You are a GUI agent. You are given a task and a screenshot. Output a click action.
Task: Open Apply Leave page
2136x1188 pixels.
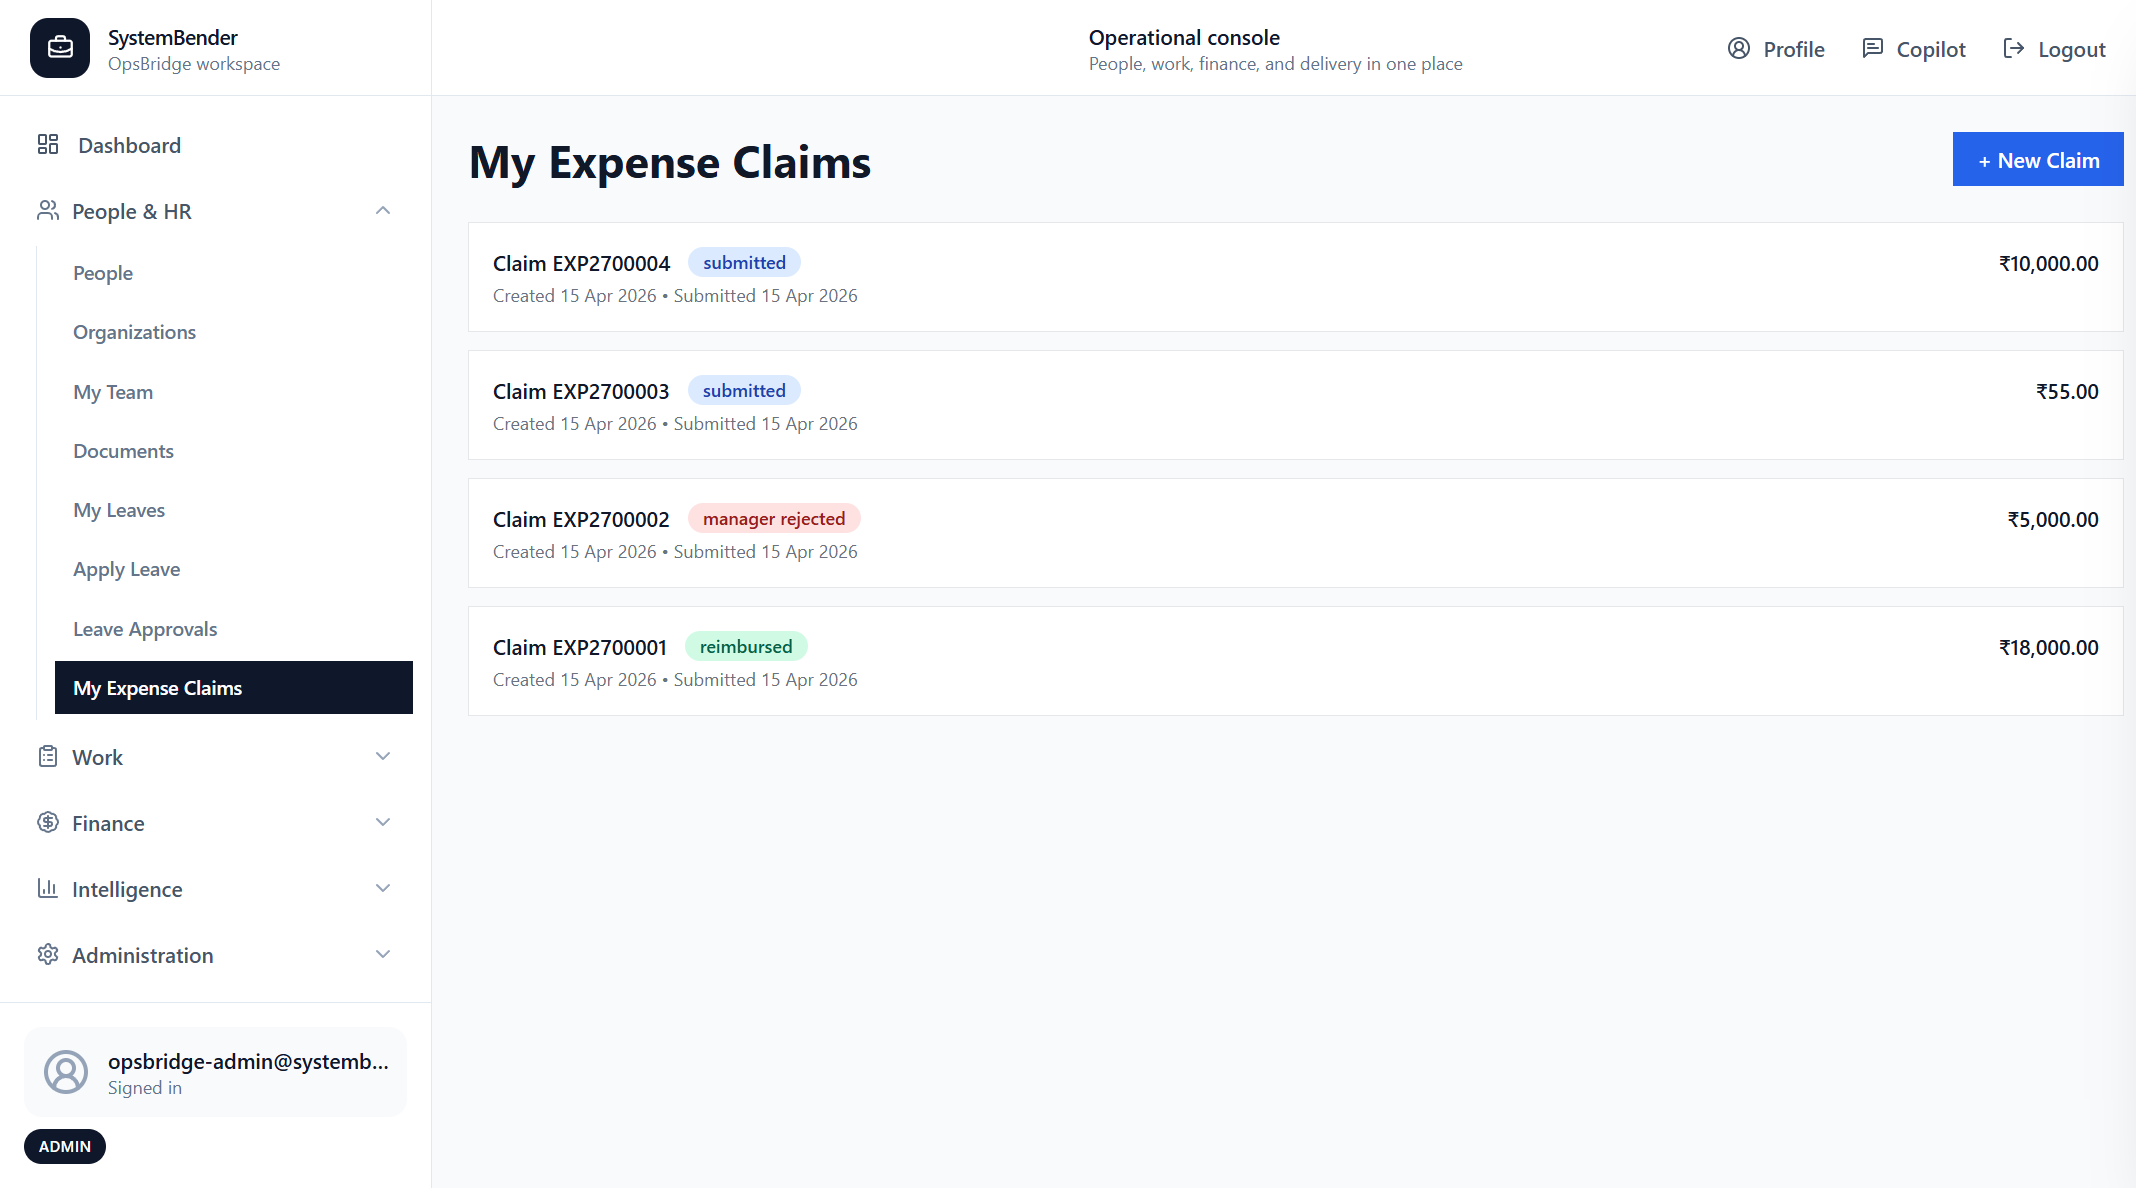(x=233, y=569)
